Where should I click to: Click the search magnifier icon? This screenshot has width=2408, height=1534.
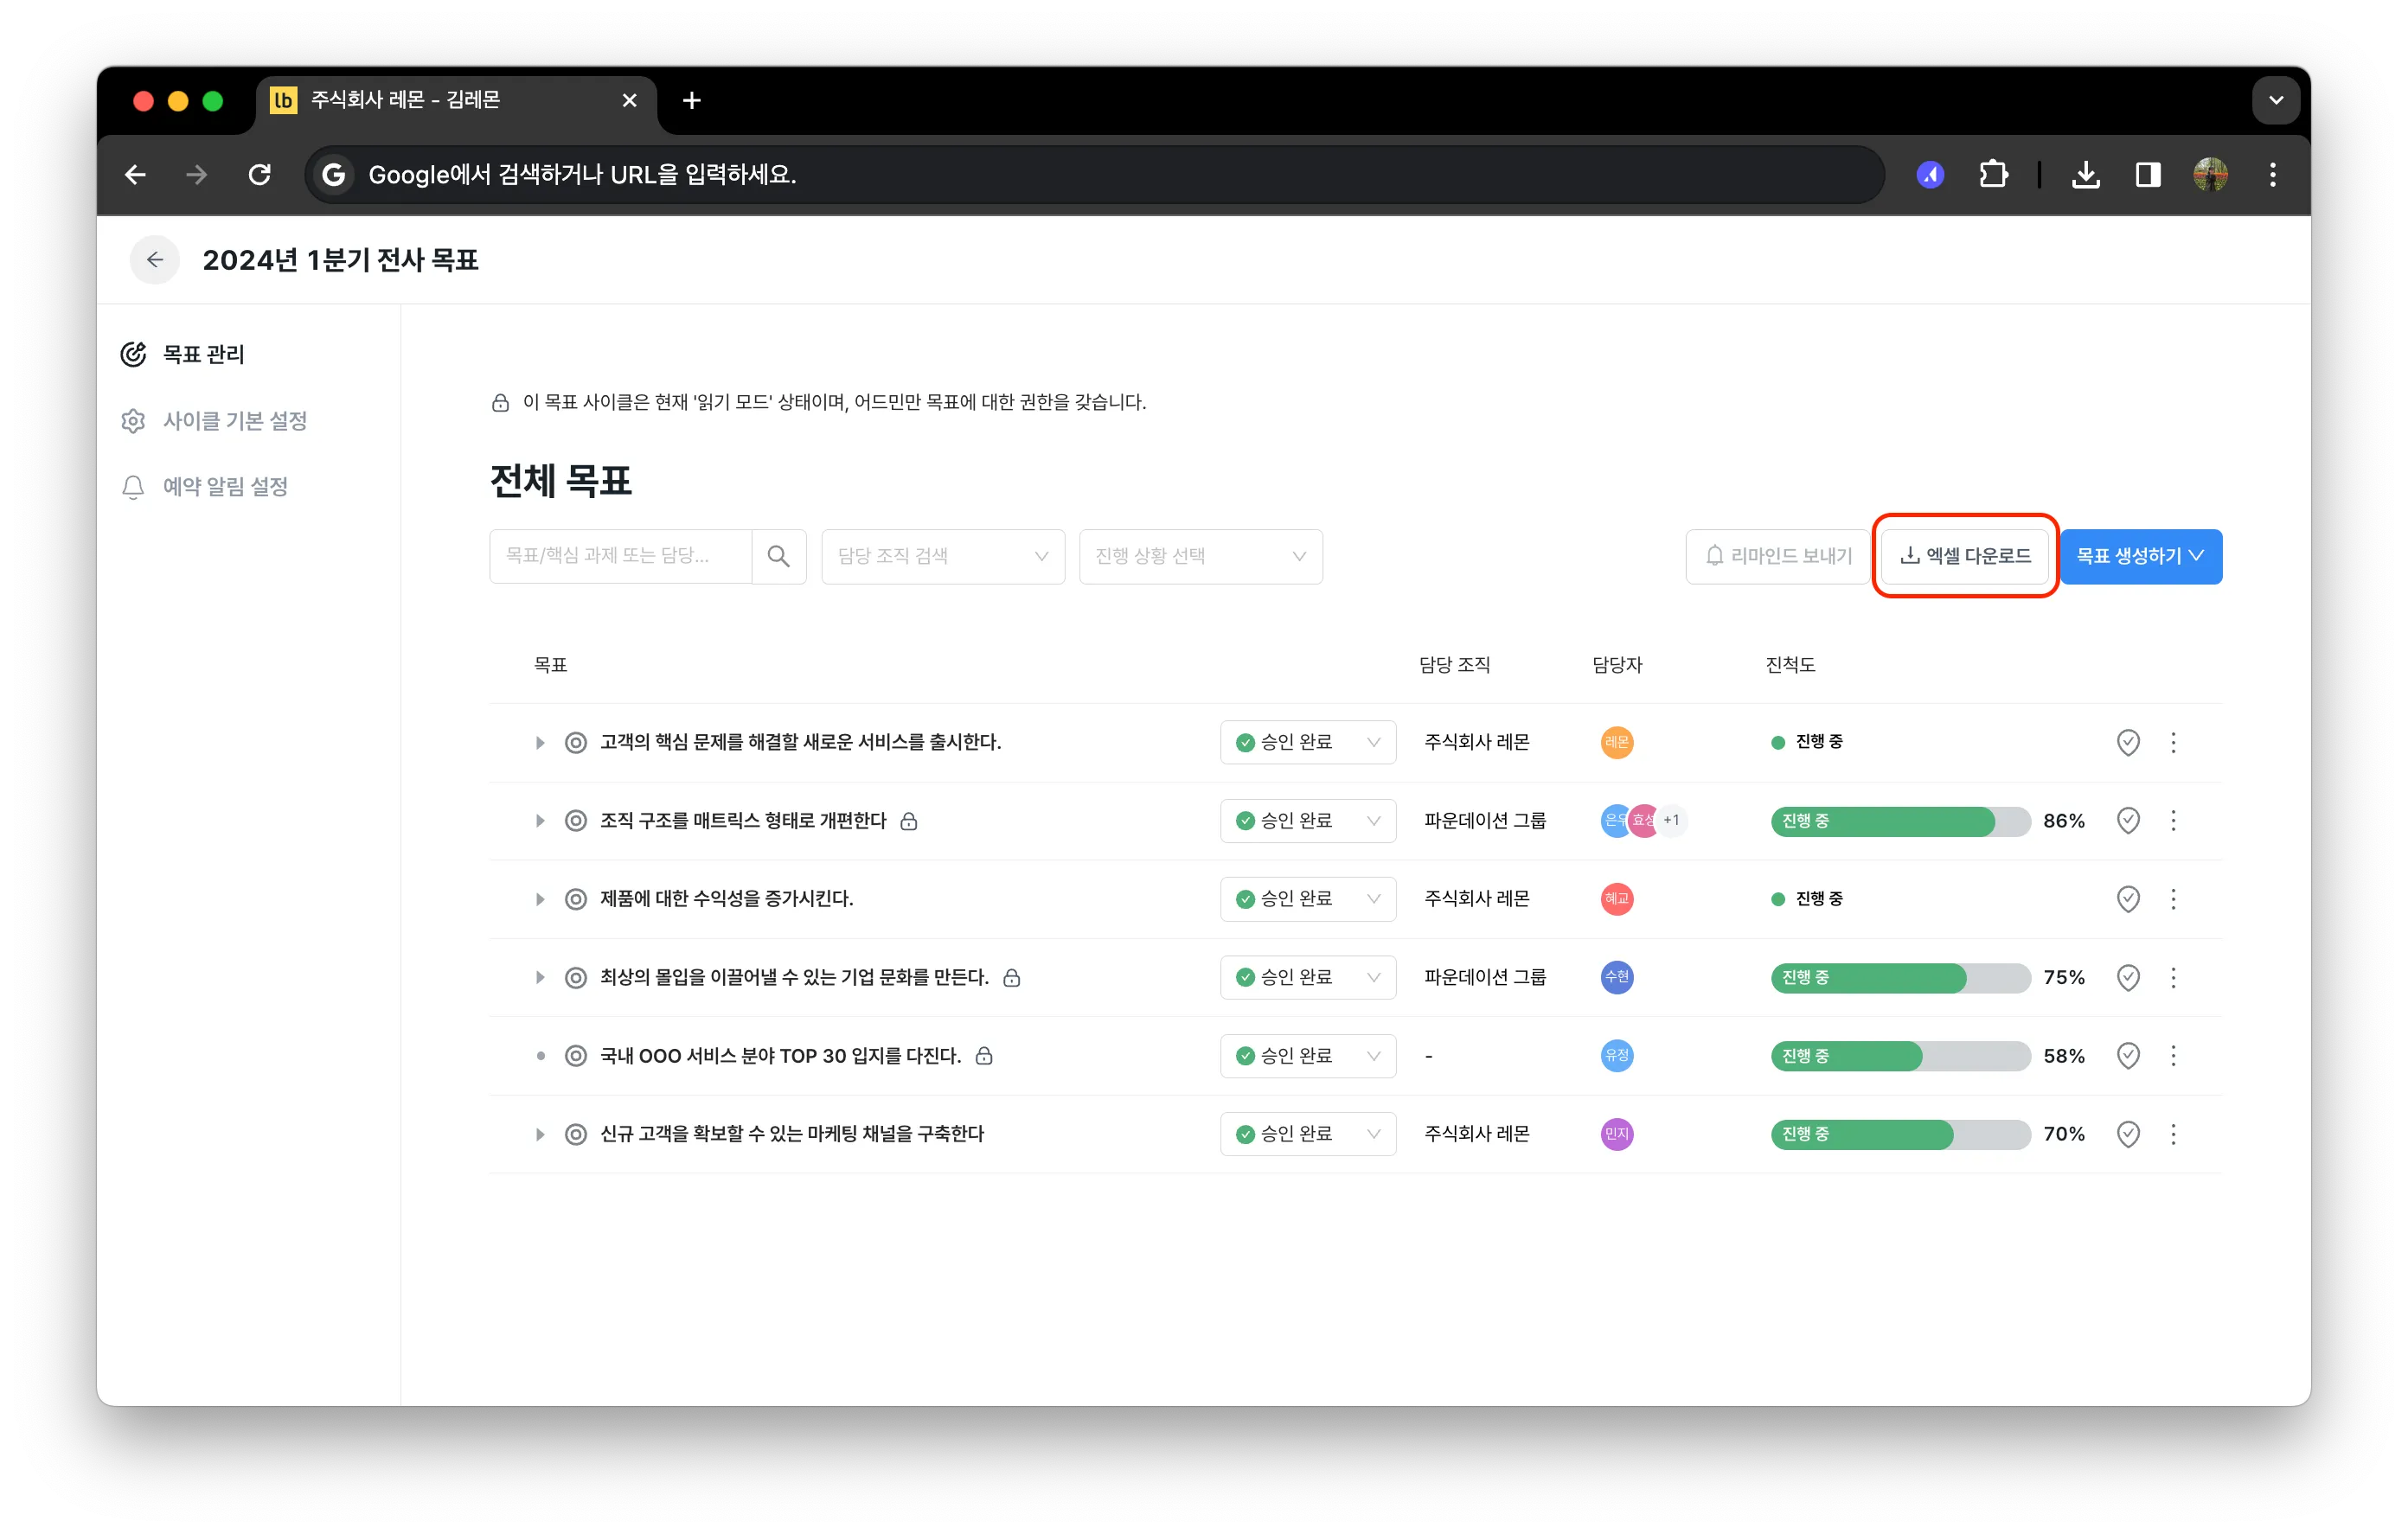[778, 556]
